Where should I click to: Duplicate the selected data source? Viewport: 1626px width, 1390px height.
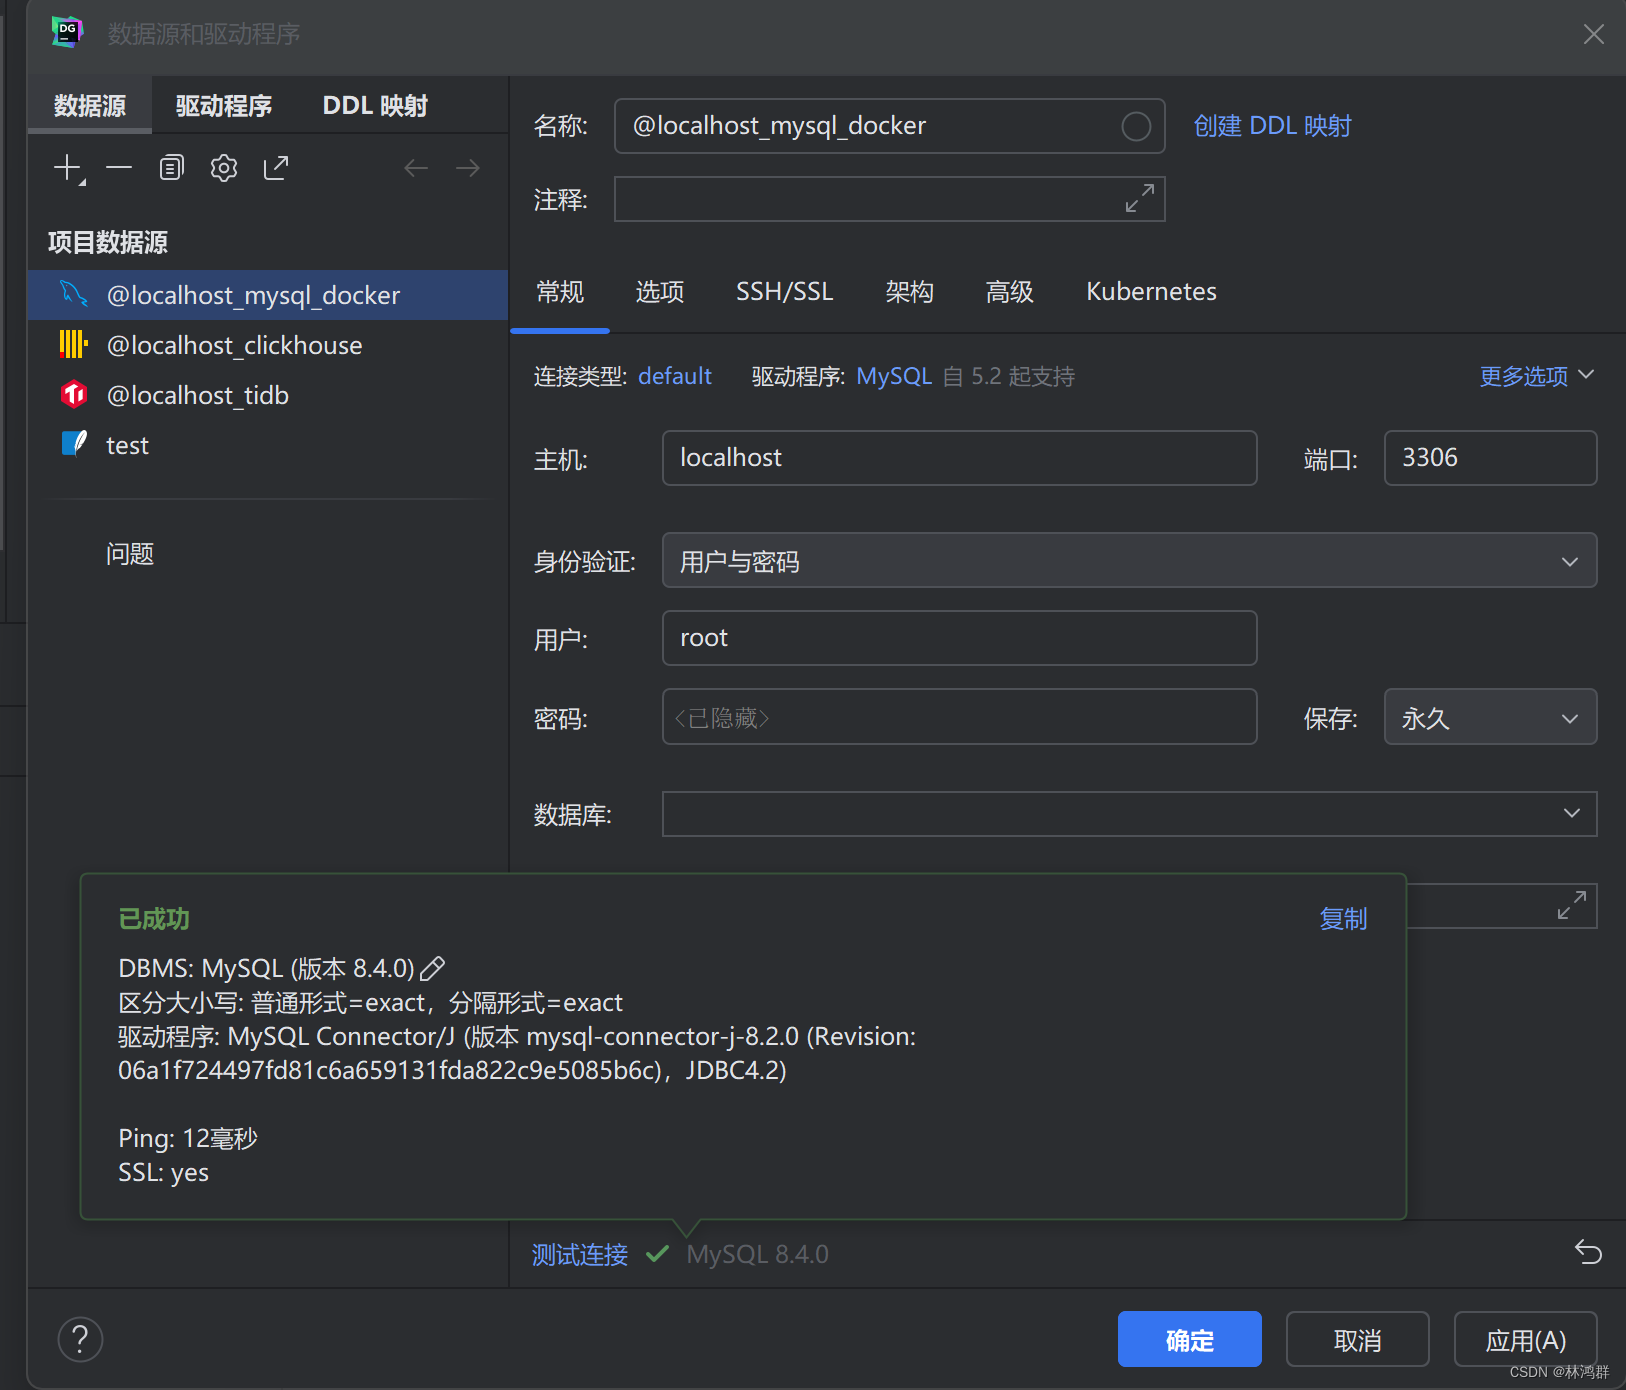[x=172, y=168]
